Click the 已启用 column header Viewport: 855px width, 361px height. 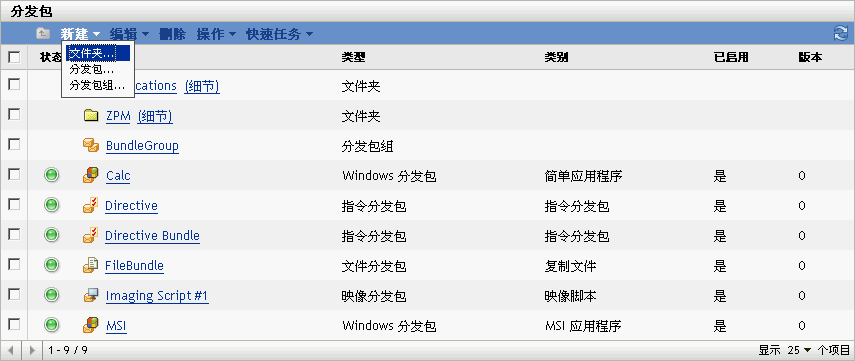click(x=731, y=57)
